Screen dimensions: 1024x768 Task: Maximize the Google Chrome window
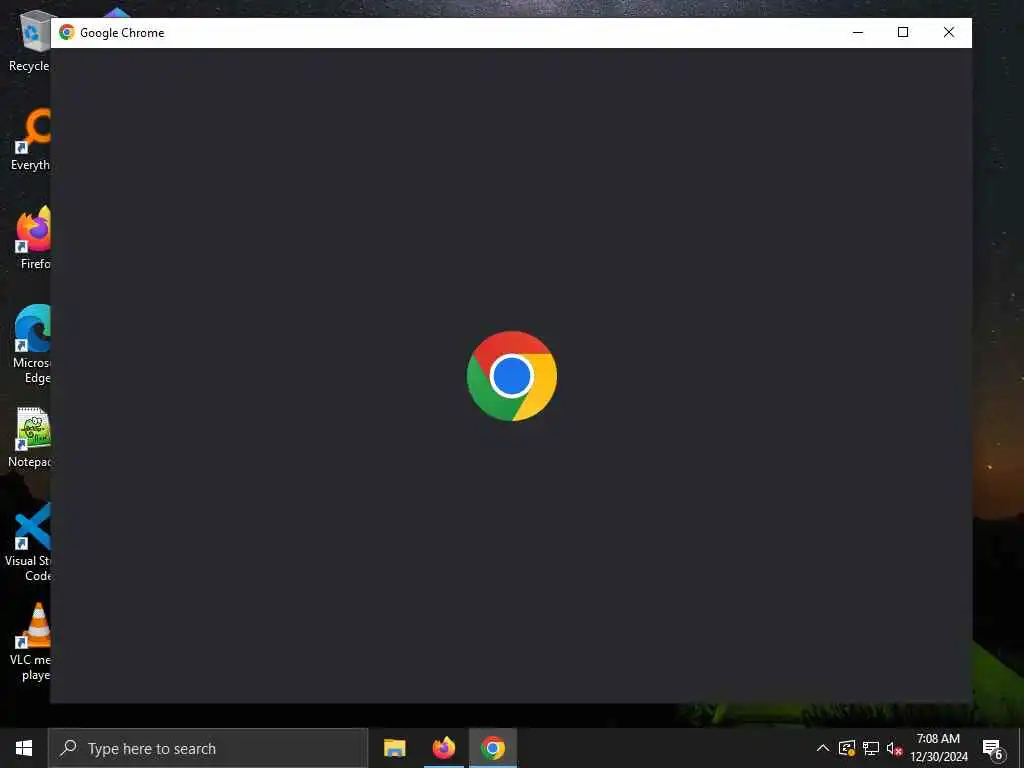coord(903,33)
